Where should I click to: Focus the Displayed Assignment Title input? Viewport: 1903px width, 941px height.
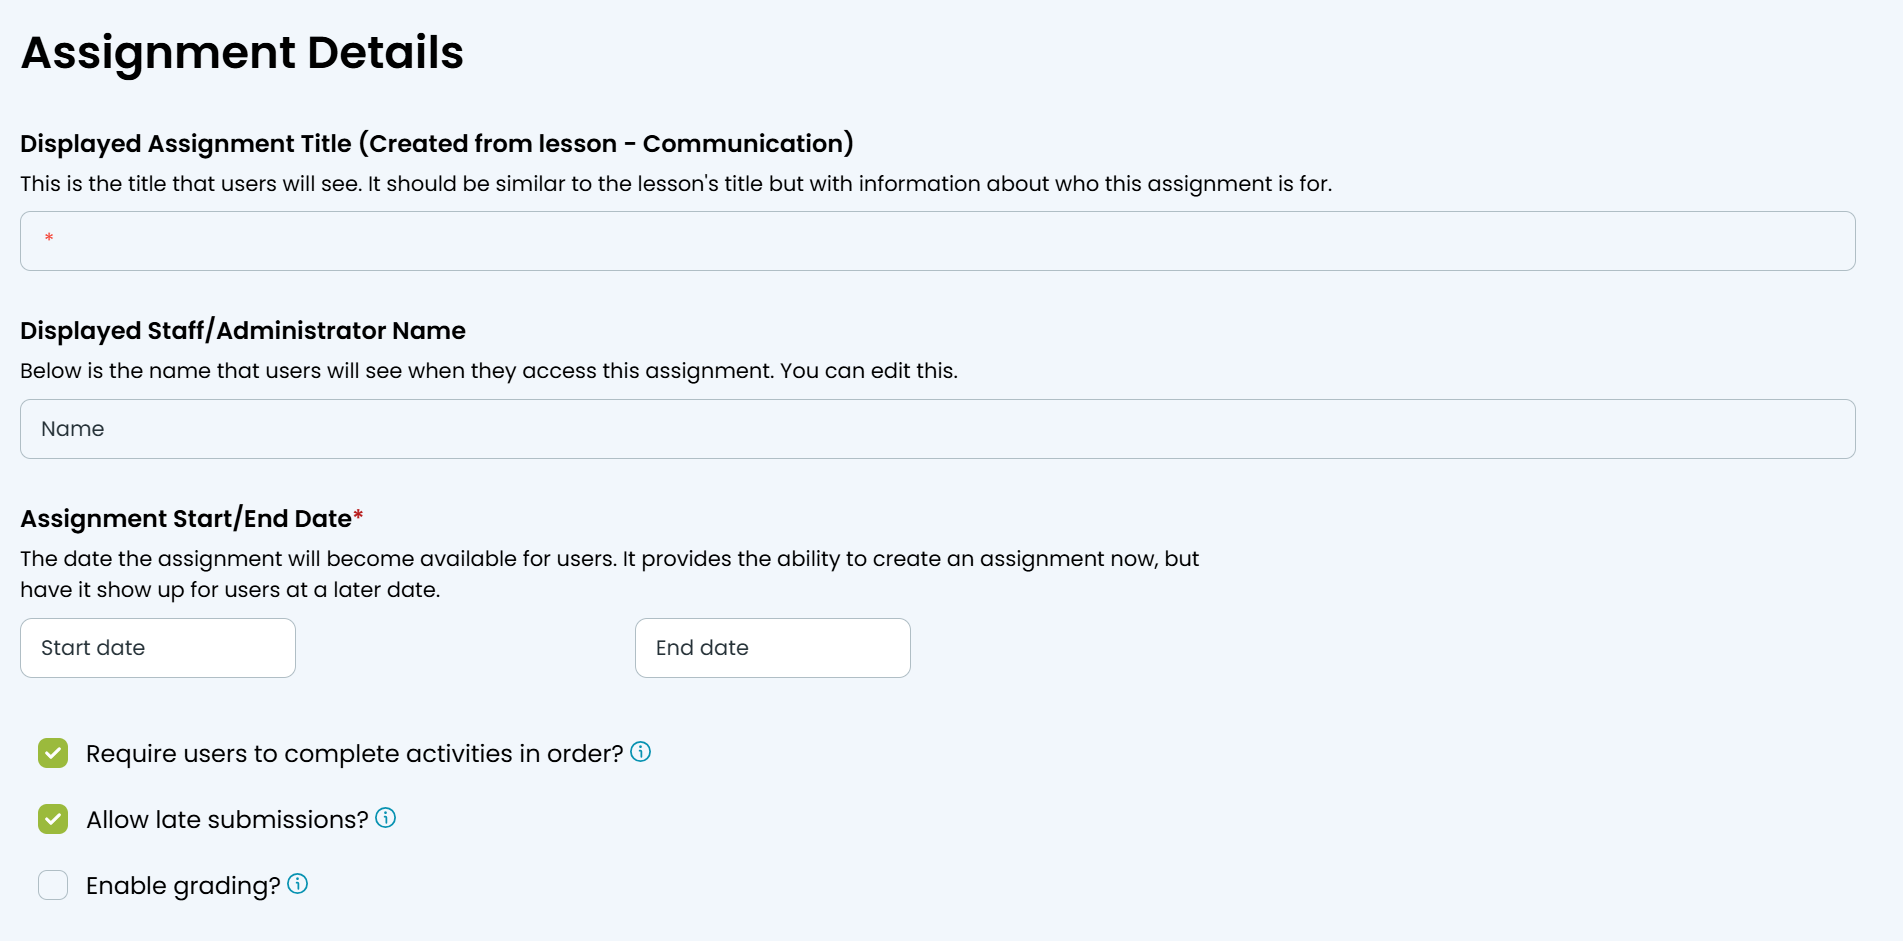(938, 241)
